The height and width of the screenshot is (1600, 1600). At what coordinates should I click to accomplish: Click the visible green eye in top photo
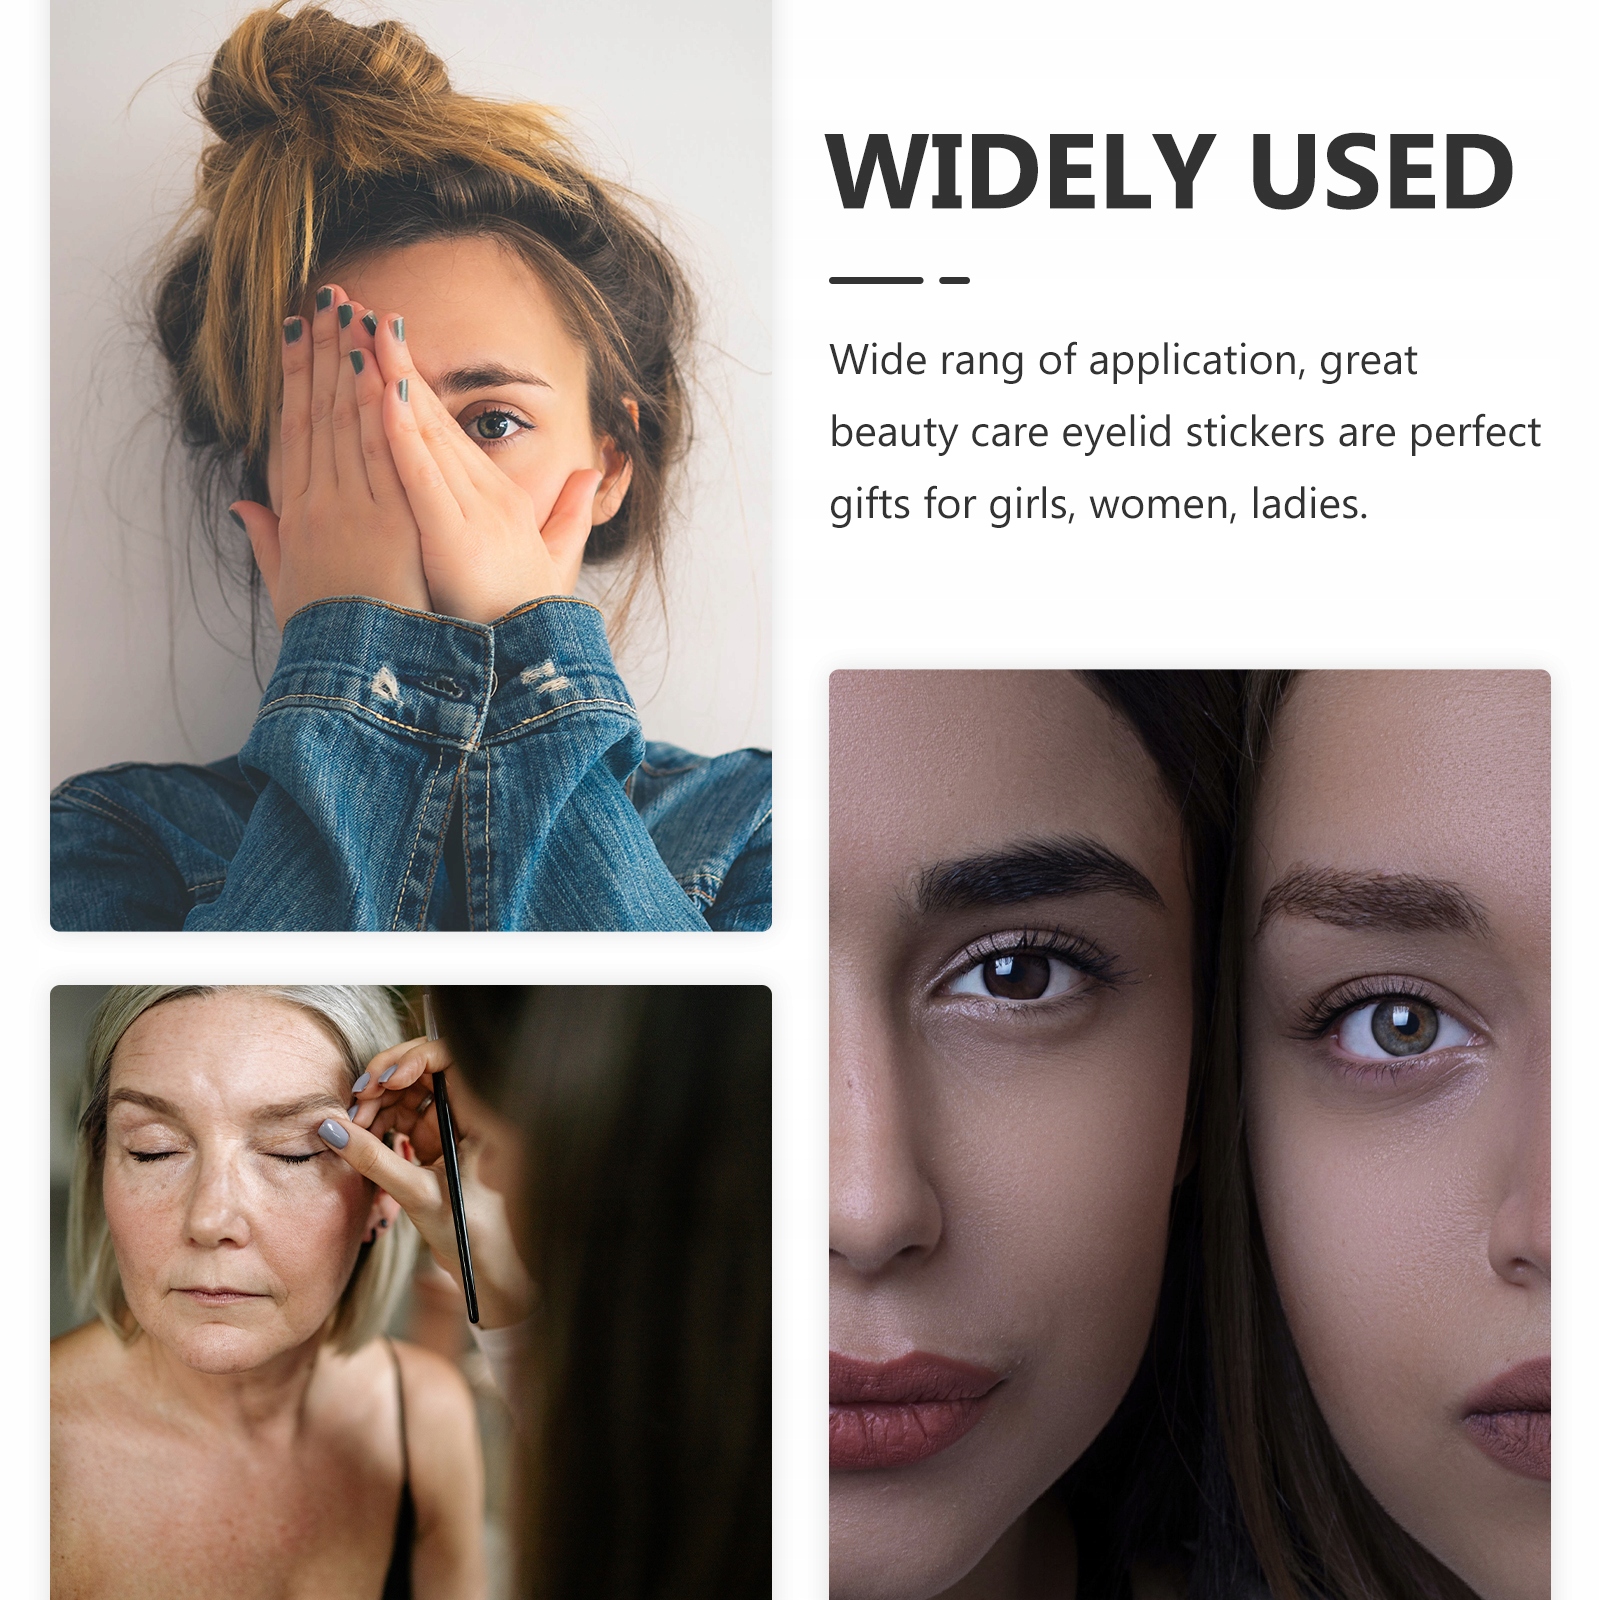click(x=494, y=425)
